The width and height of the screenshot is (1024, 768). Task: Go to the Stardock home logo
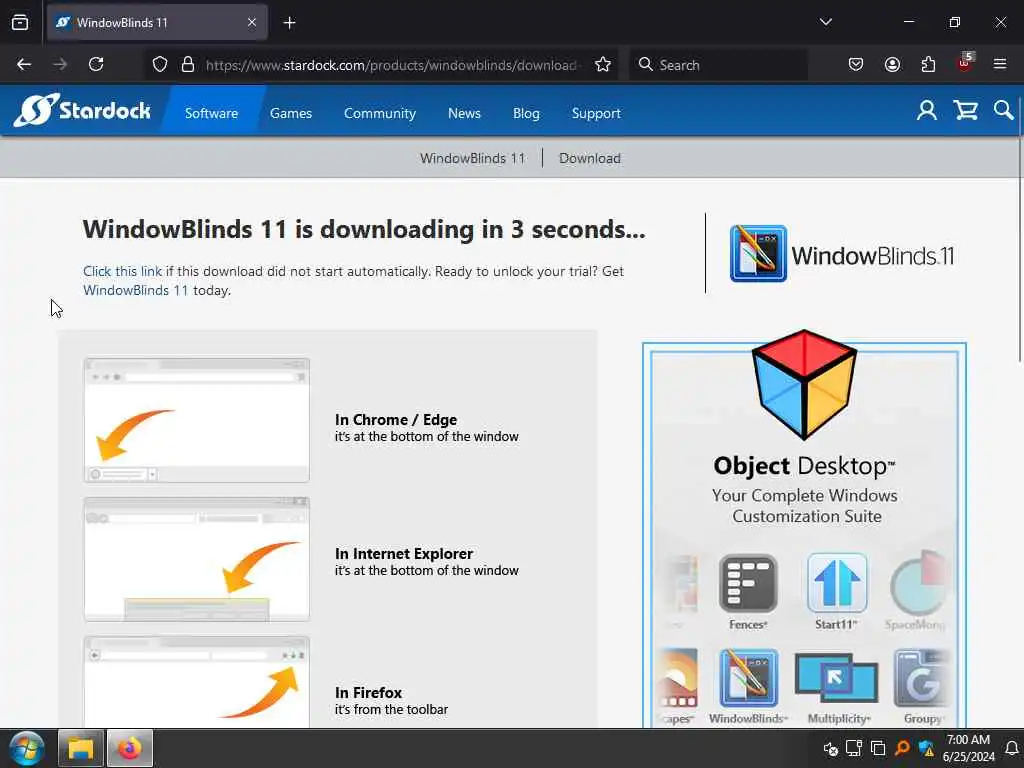point(82,110)
